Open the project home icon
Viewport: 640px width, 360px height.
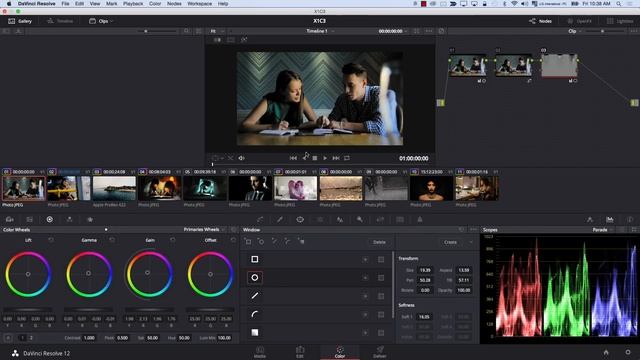pyautogui.click(x=606, y=352)
